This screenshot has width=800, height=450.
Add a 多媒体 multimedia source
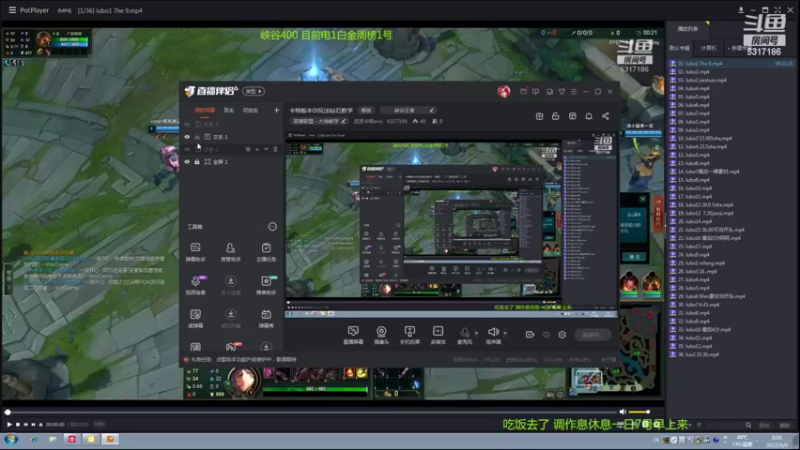click(438, 335)
